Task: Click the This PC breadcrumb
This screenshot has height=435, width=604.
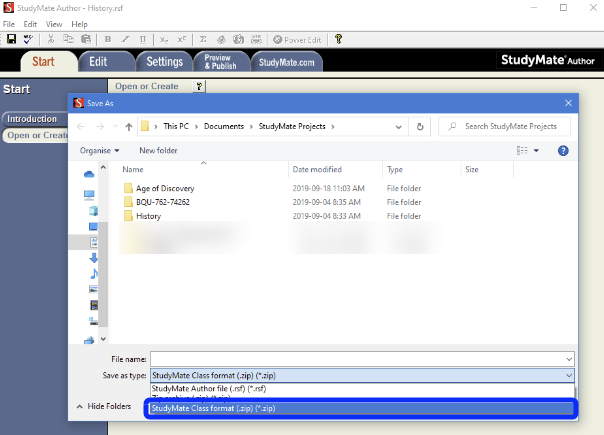Action: point(176,126)
